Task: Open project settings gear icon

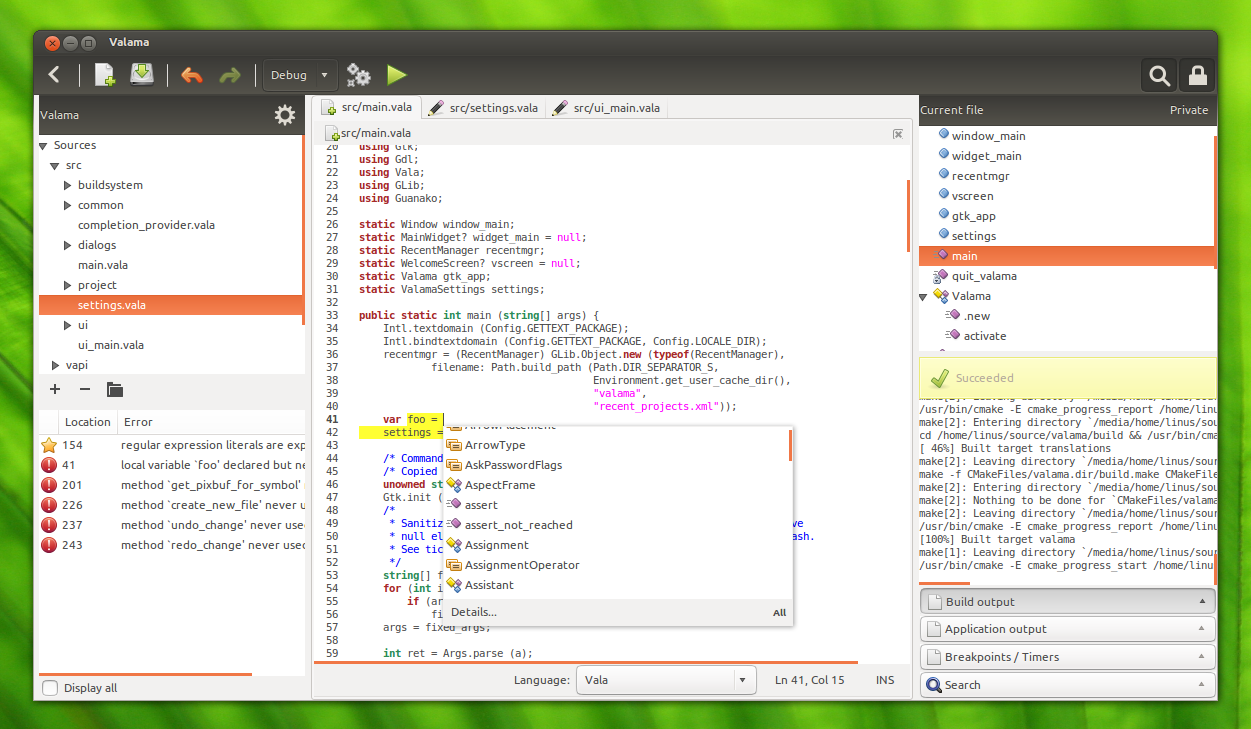Action: (x=285, y=116)
